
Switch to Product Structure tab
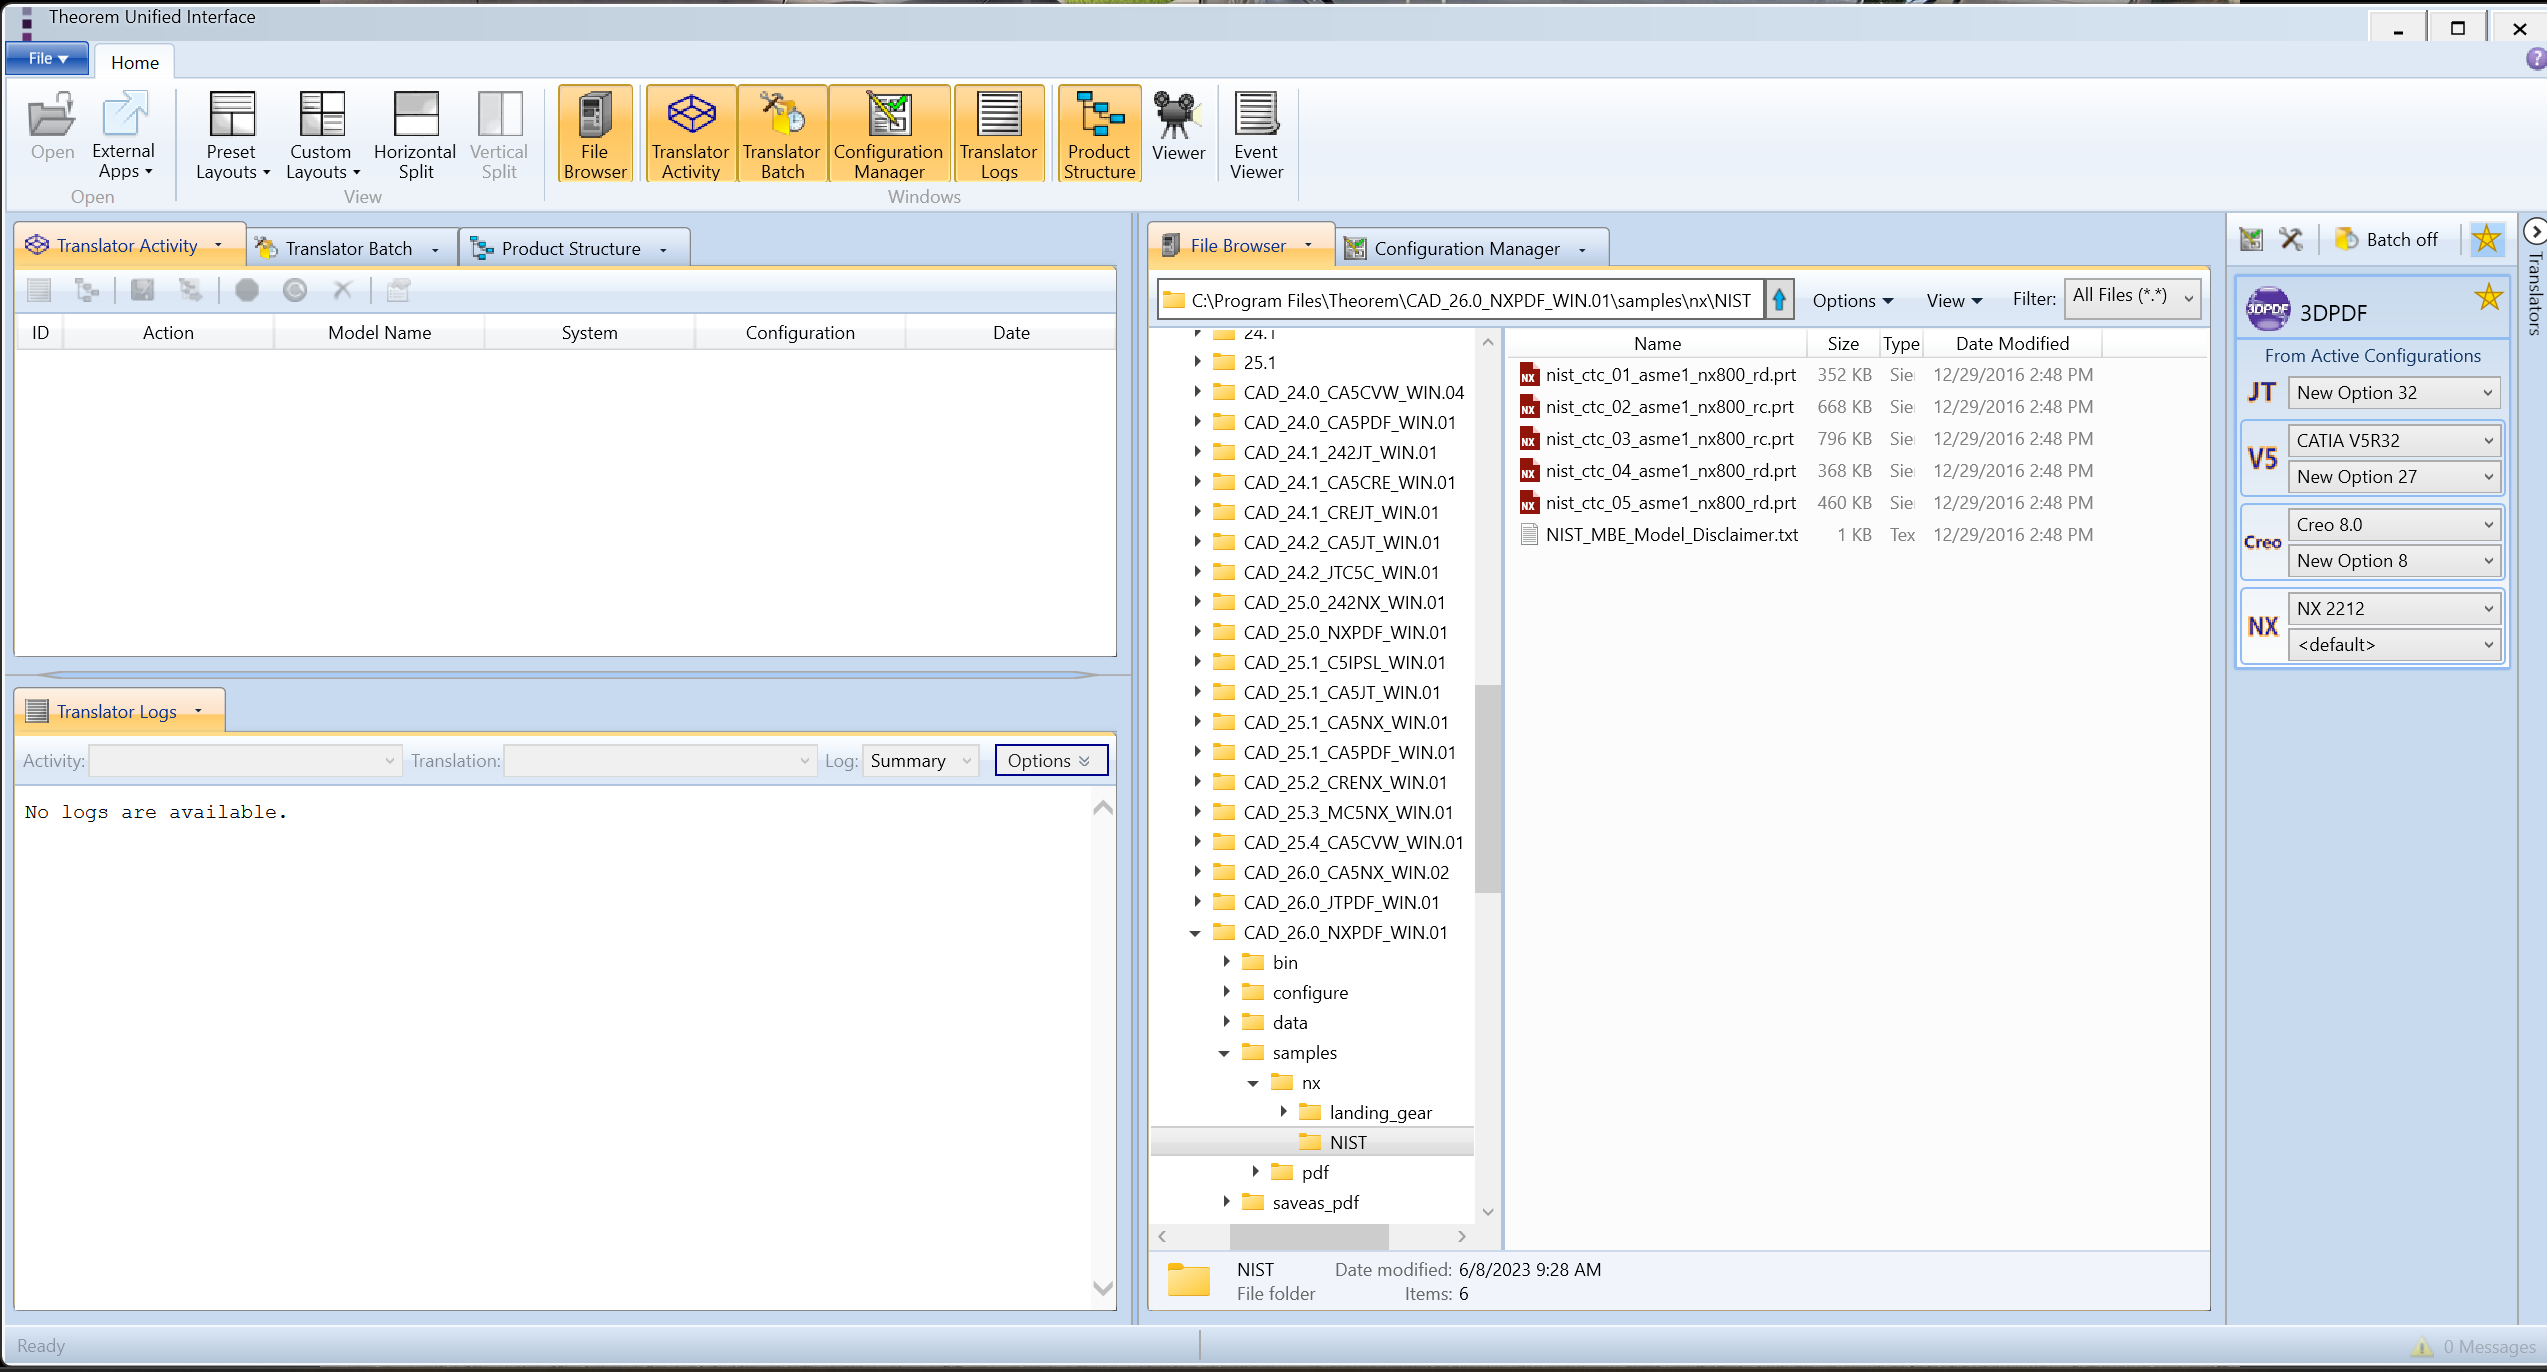point(571,248)
